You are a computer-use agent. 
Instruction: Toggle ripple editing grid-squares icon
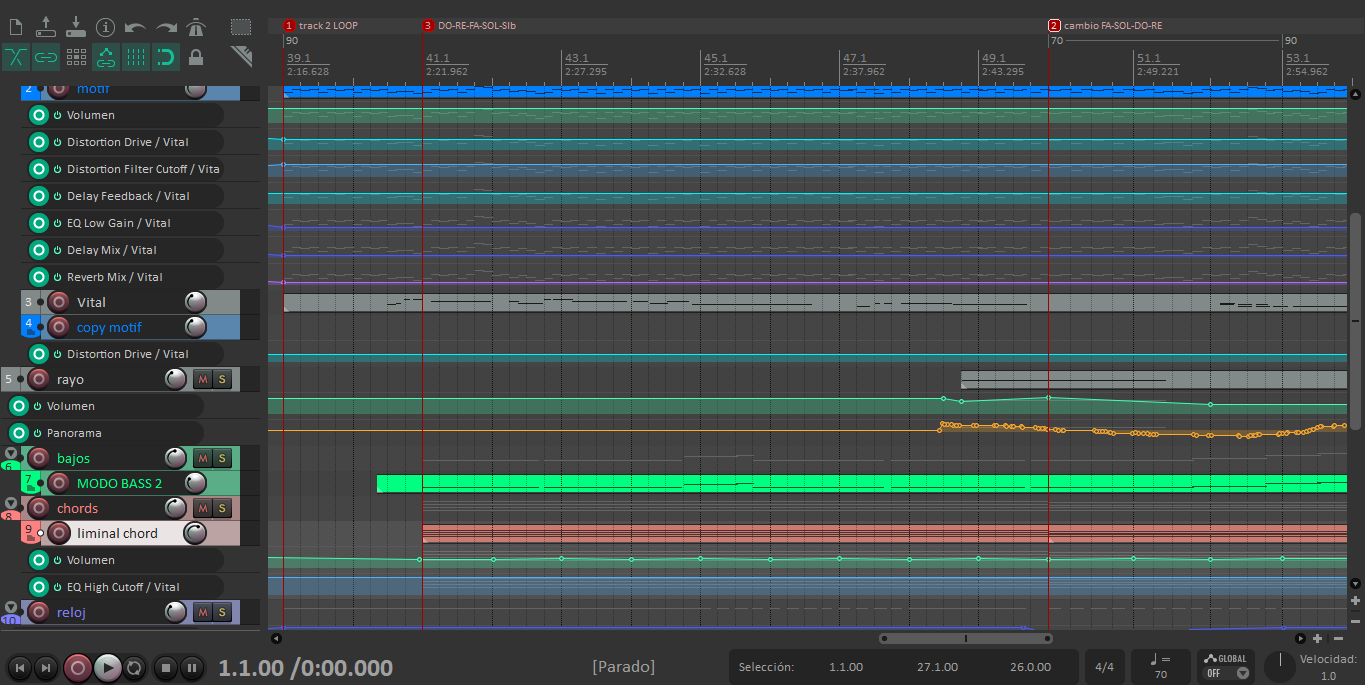click(x=76, y=57)
